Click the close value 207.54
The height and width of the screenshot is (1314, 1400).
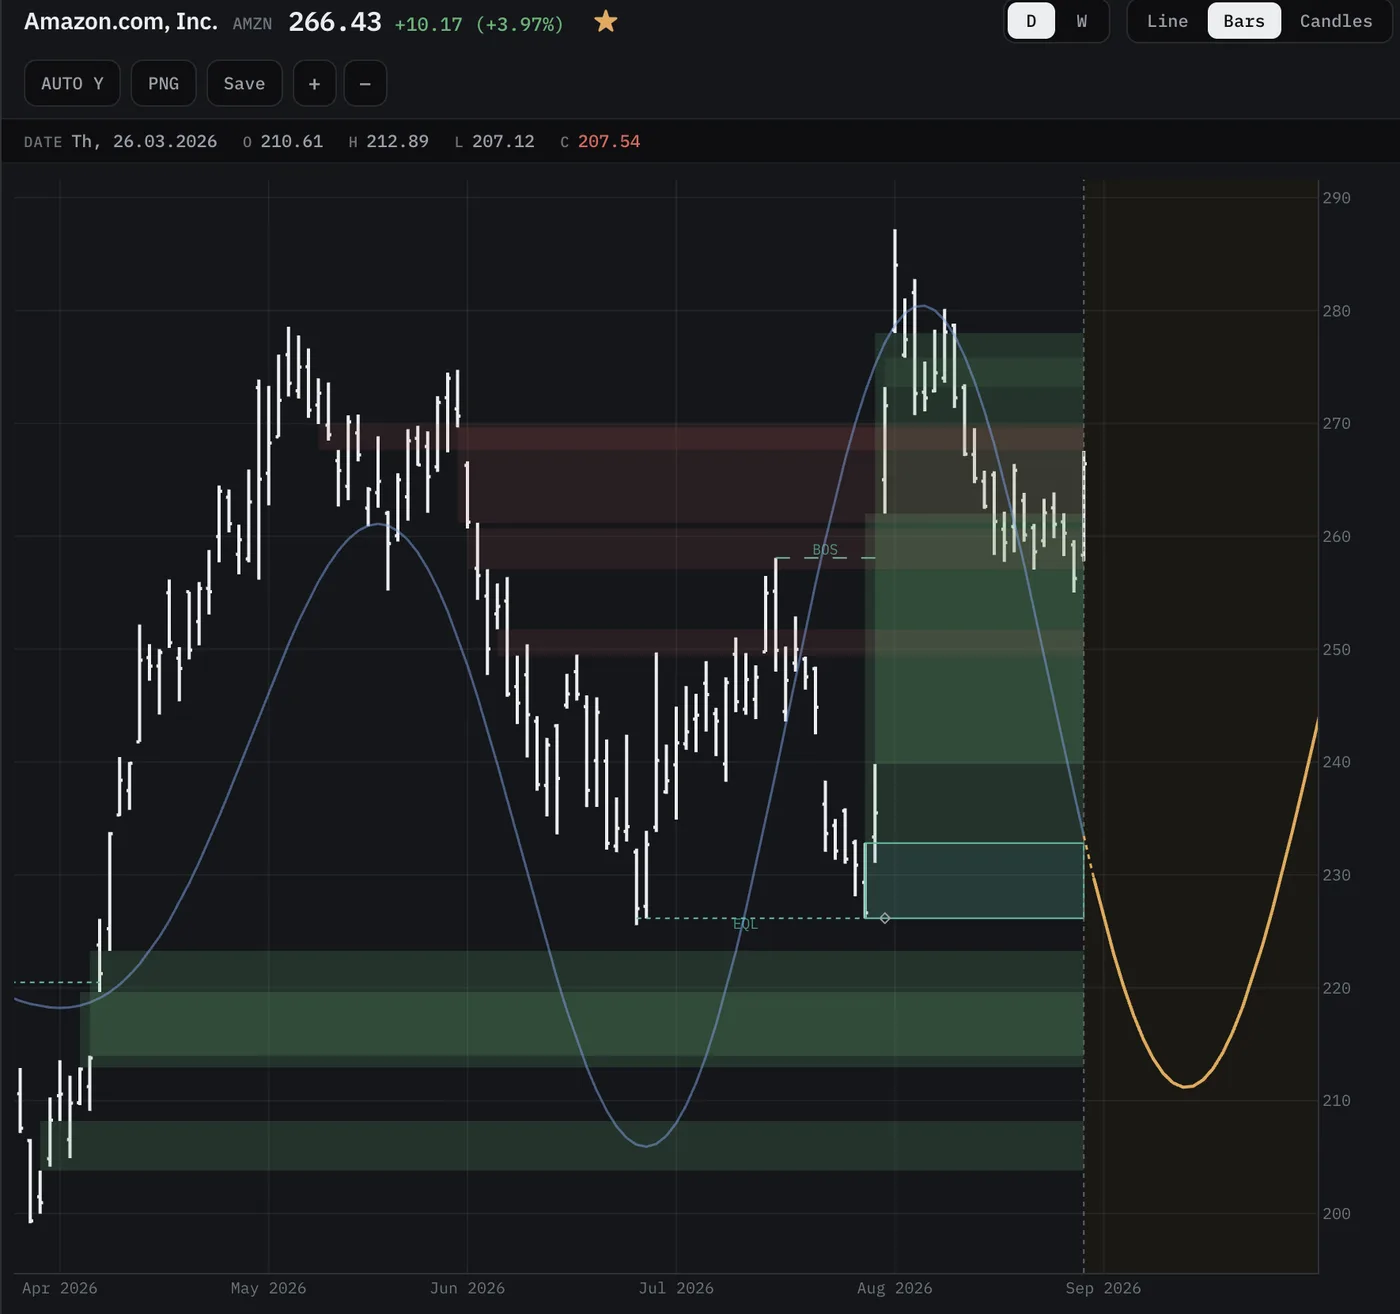(x=609, y=141)
